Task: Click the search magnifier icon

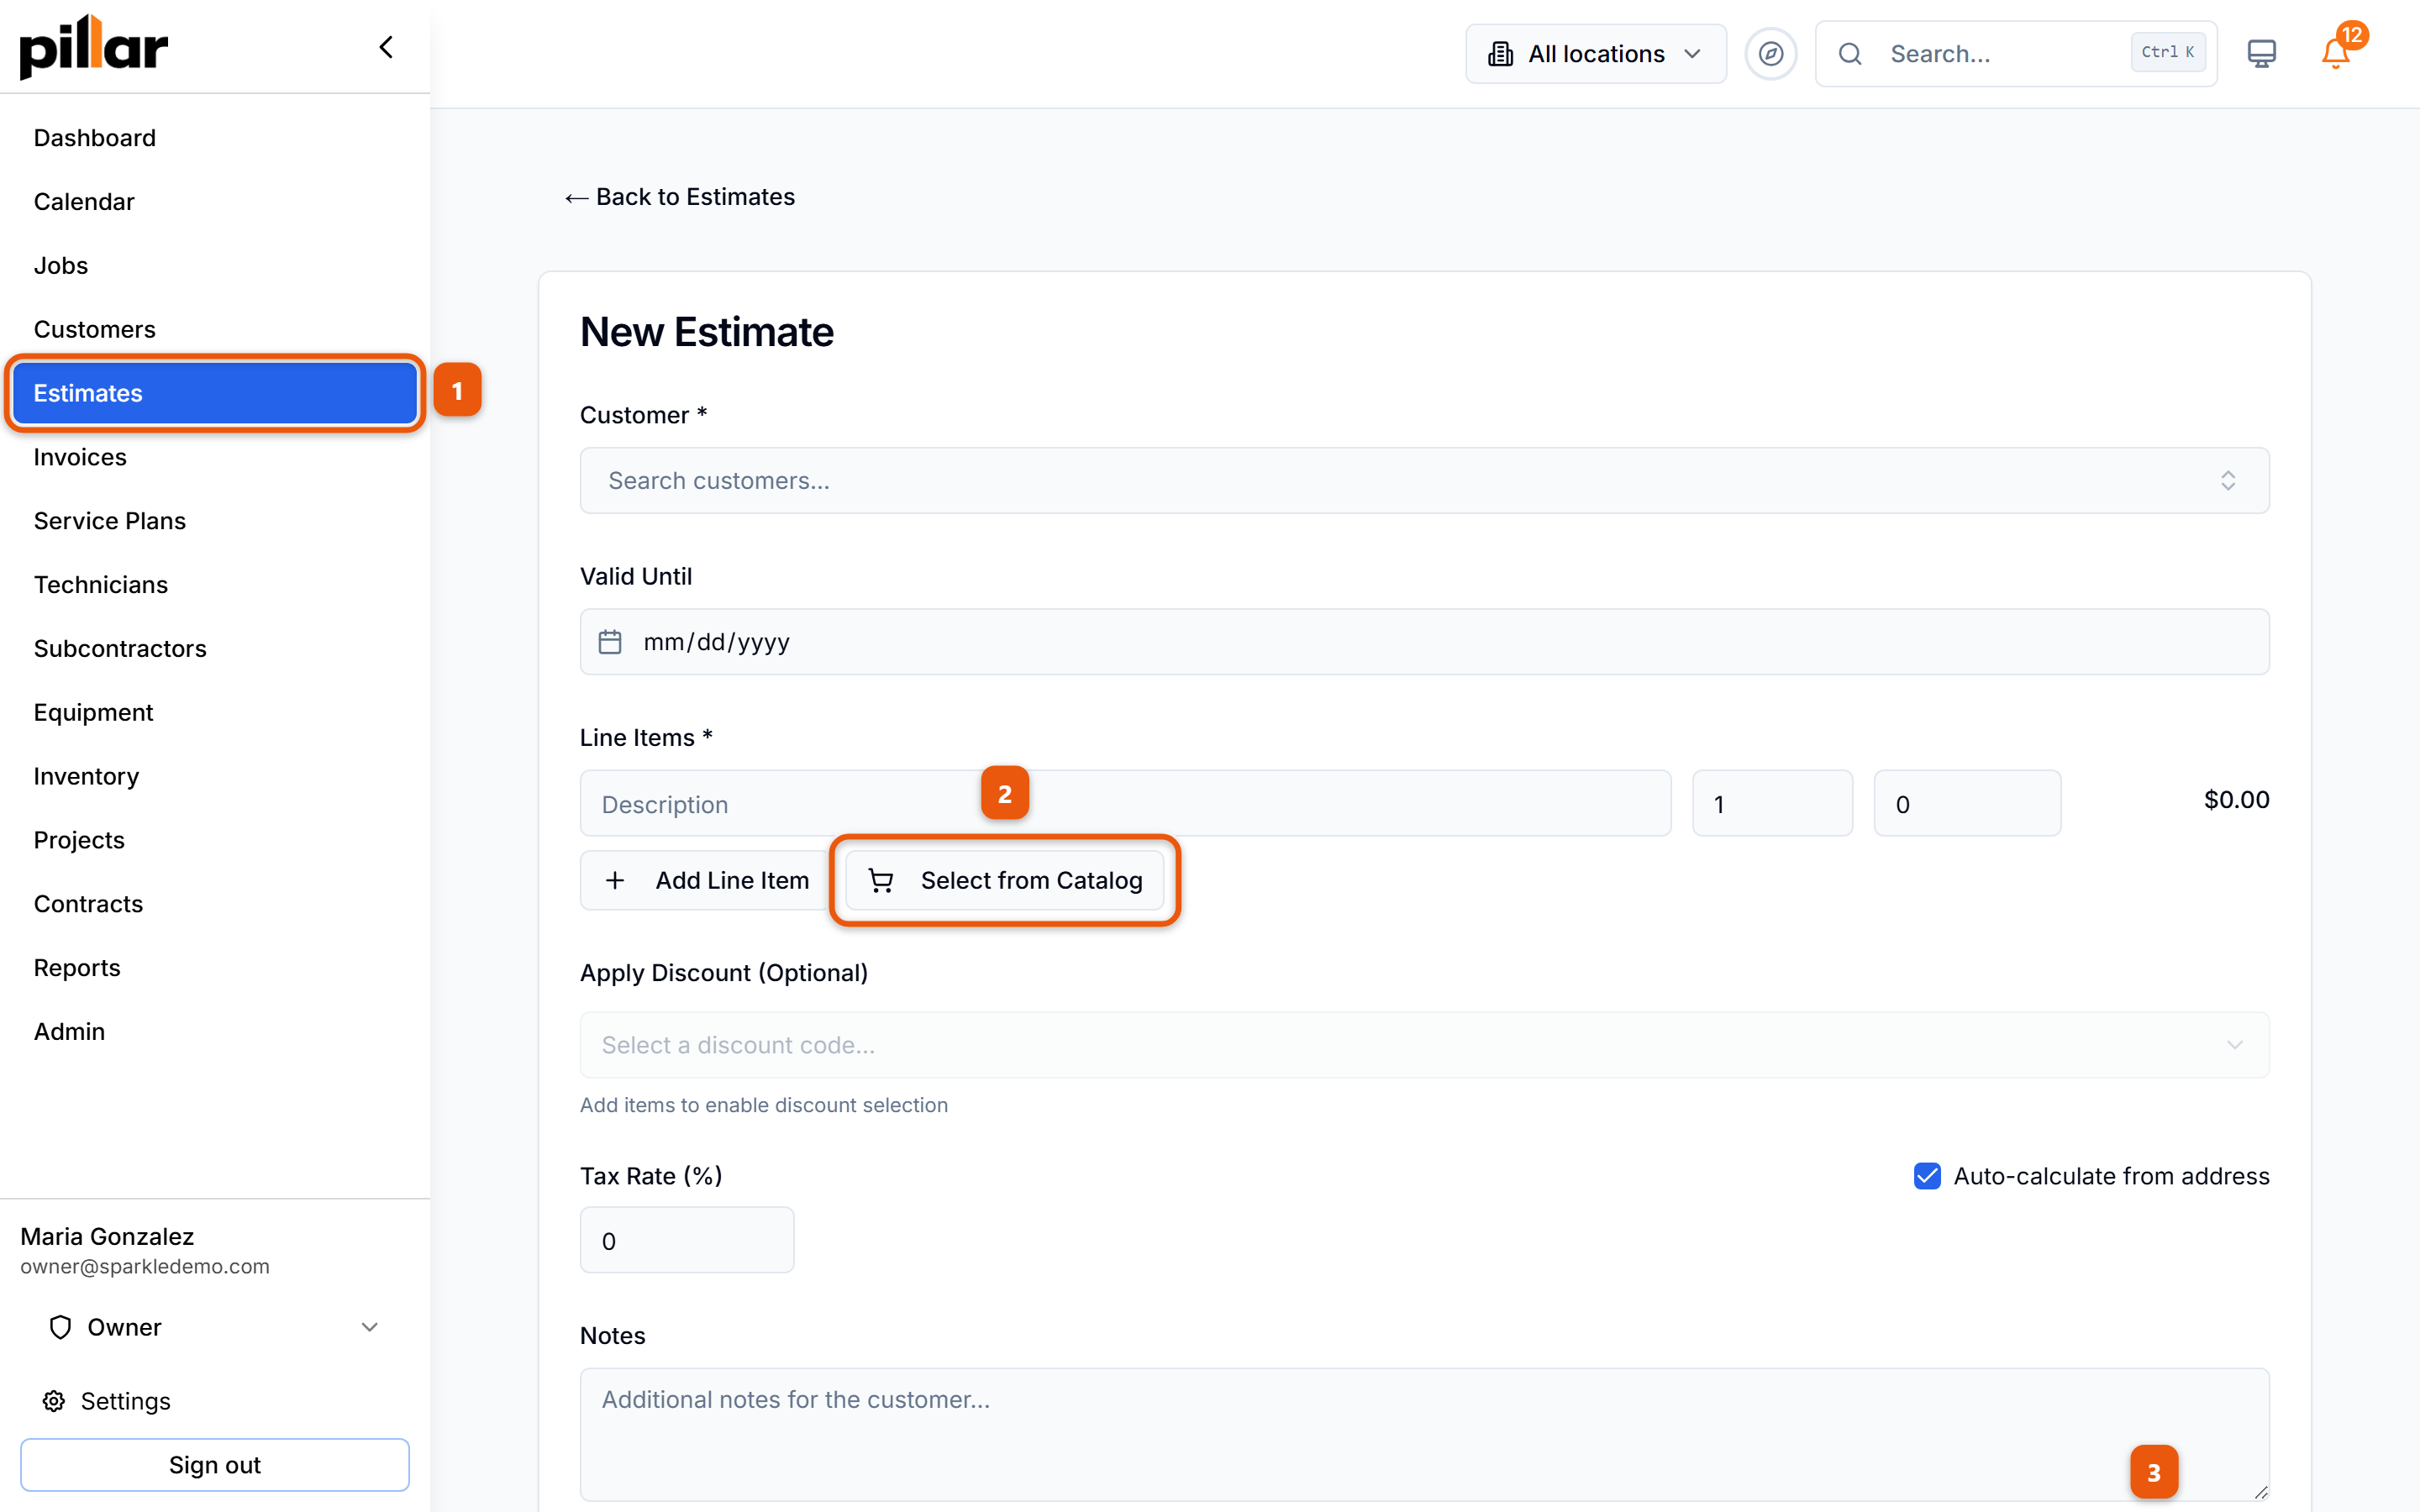Action: click(x=1850, y=54)
